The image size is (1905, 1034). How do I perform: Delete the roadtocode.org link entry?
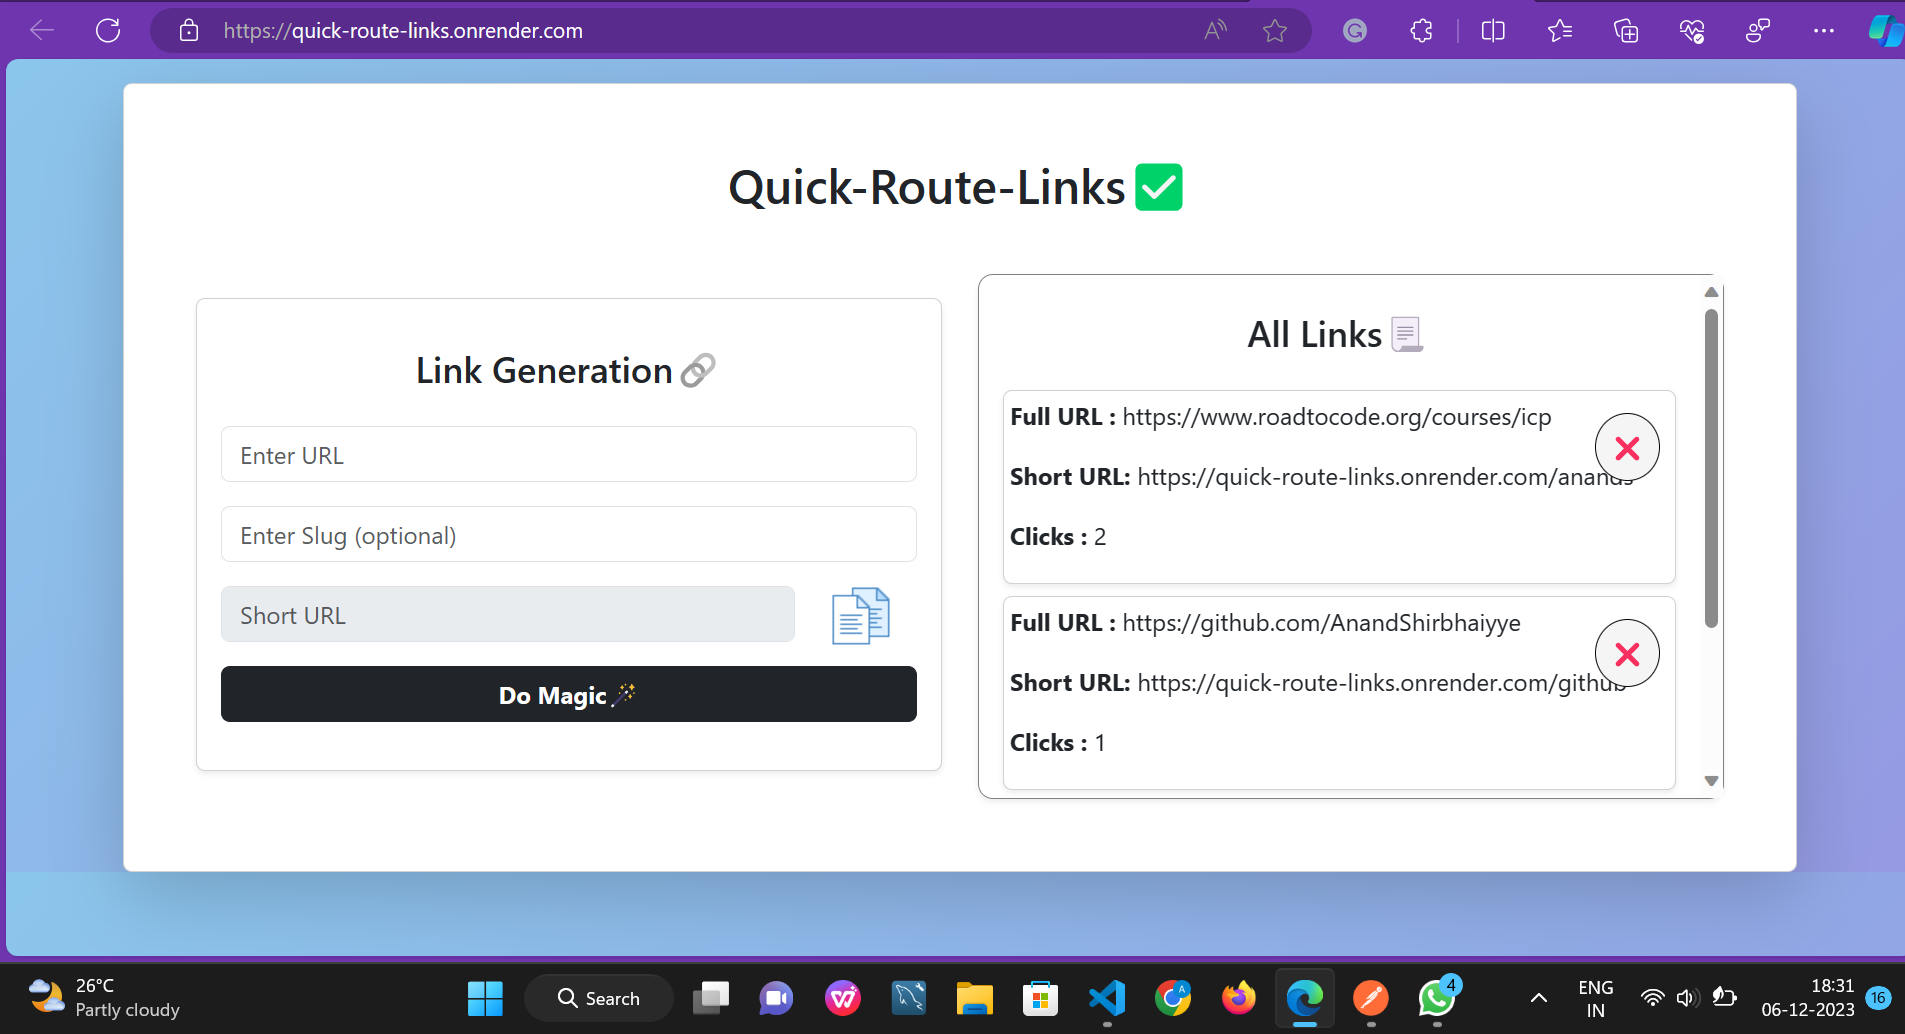pos(1627,447)
